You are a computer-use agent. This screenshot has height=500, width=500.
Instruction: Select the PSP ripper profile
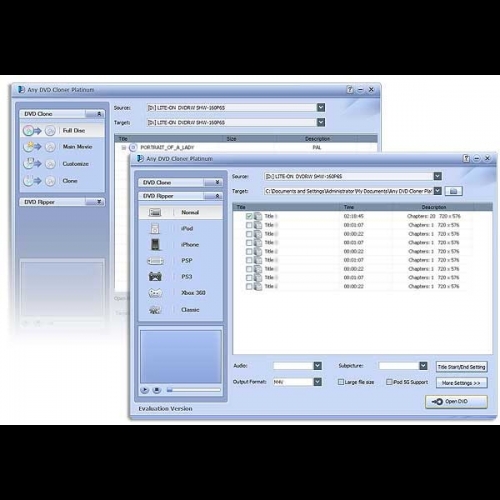tap(180, 260)
